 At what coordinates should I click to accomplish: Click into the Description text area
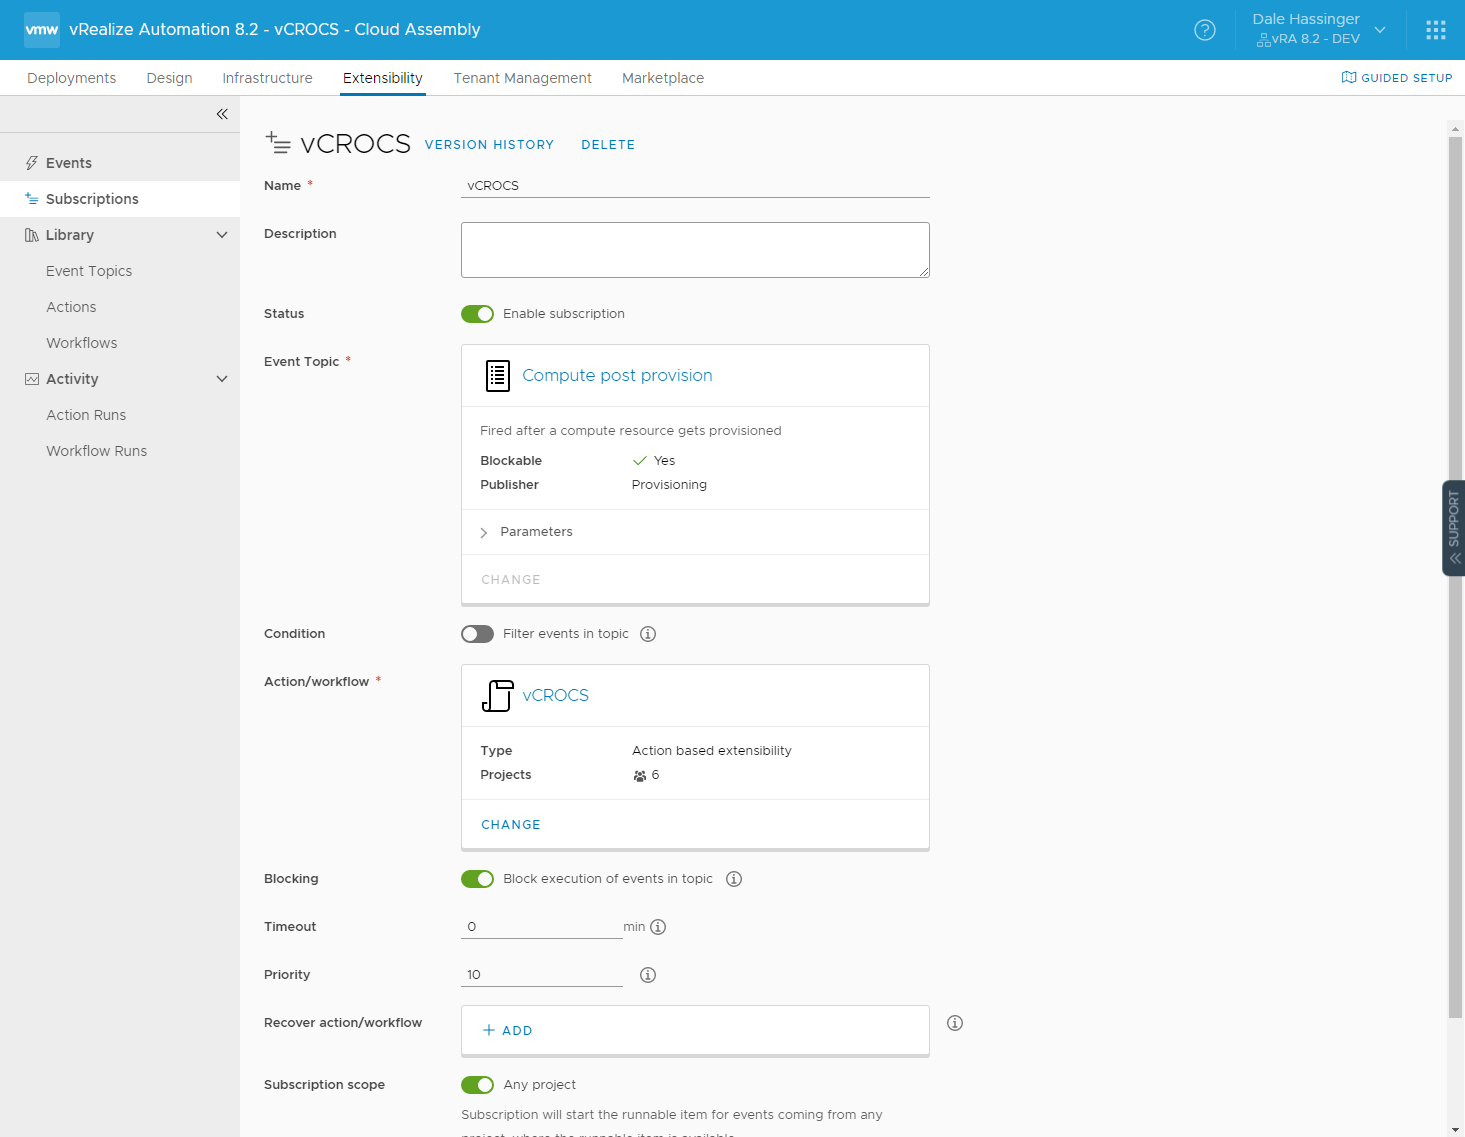pyautogui.click(x=694, y=250)
